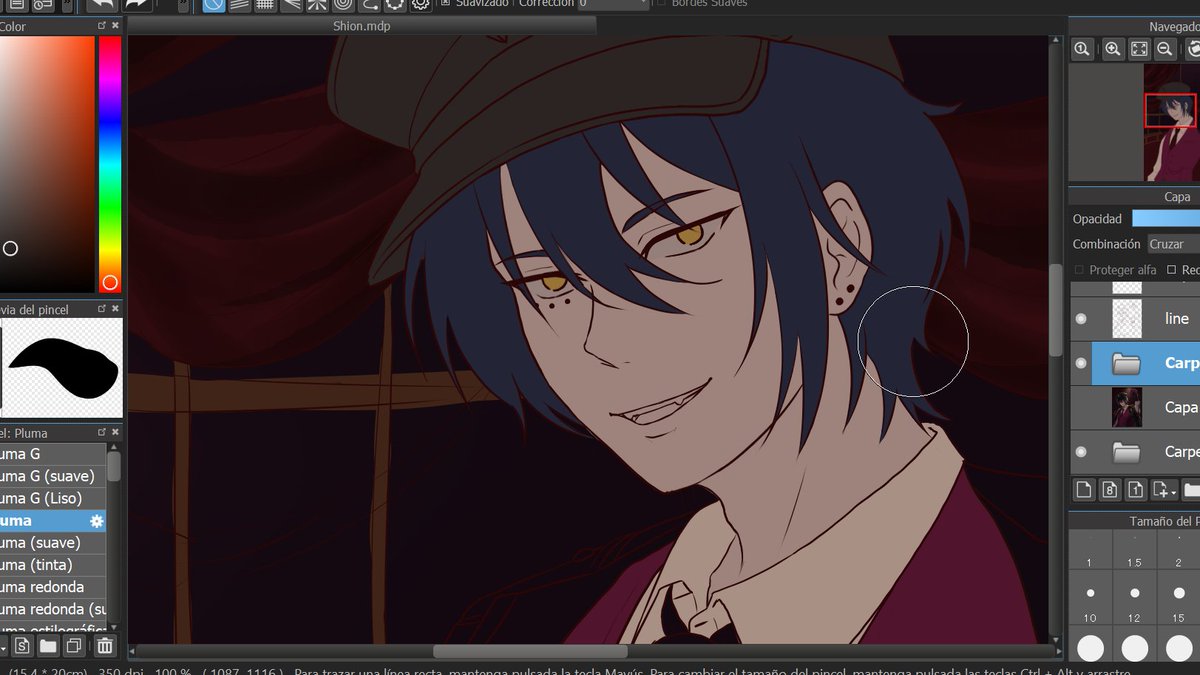Screen dimensions: 1200x675
Task: Switch to the Shion.mdp document tab
Action: (362, 26)
